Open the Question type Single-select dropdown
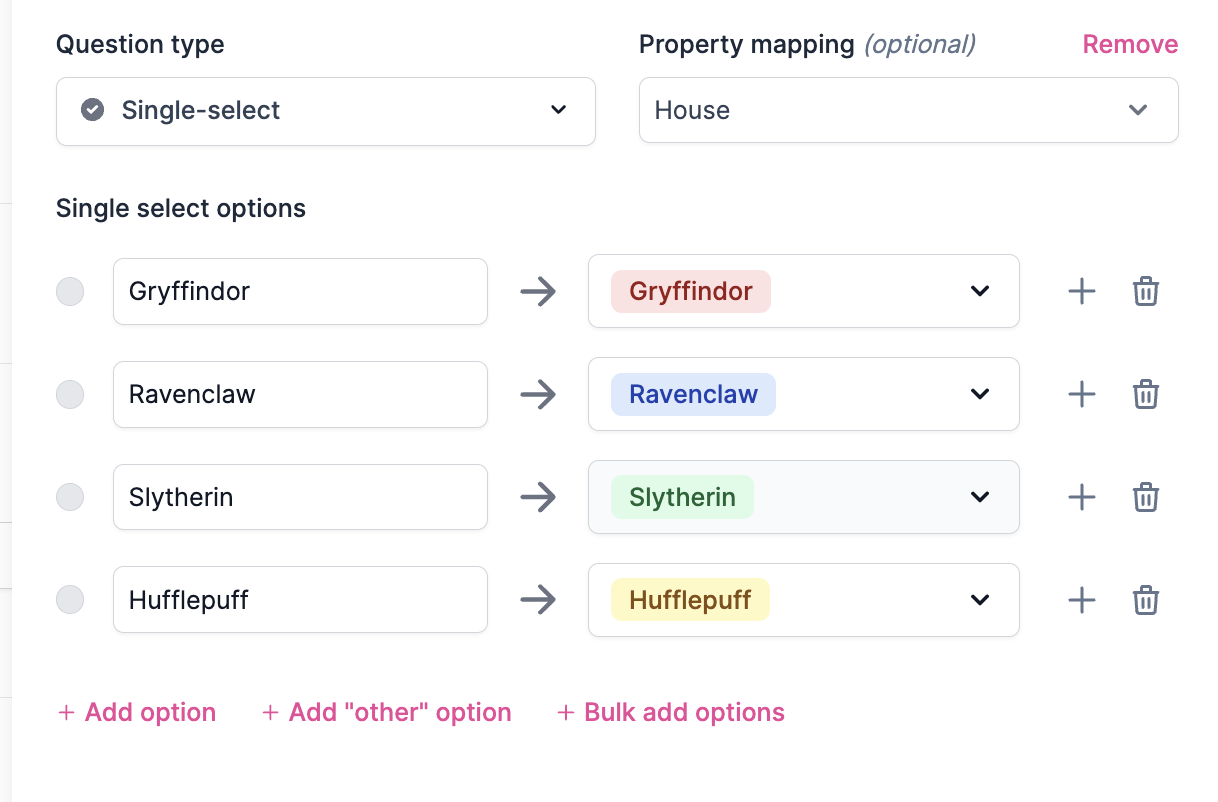The height and width of the screenshot is (802, 1218). tap(325, 111)
